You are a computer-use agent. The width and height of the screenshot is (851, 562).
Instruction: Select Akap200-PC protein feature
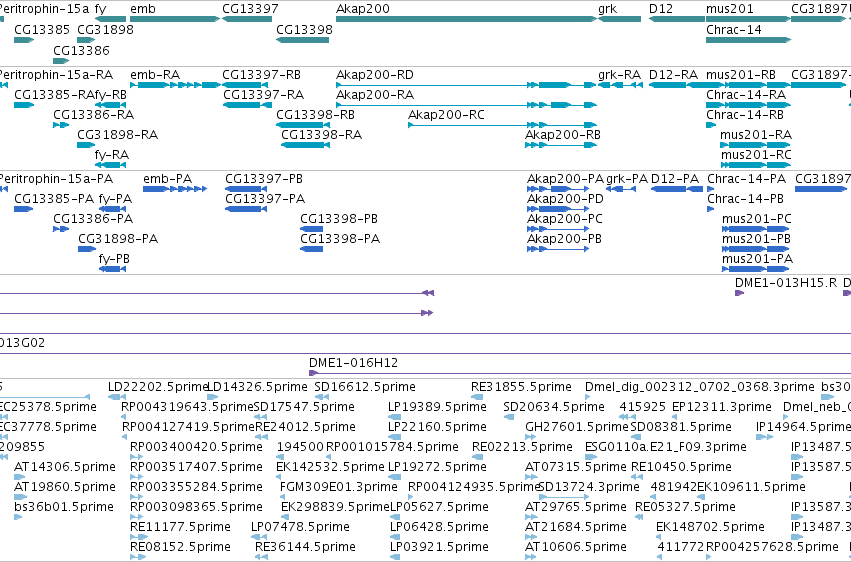558,229
